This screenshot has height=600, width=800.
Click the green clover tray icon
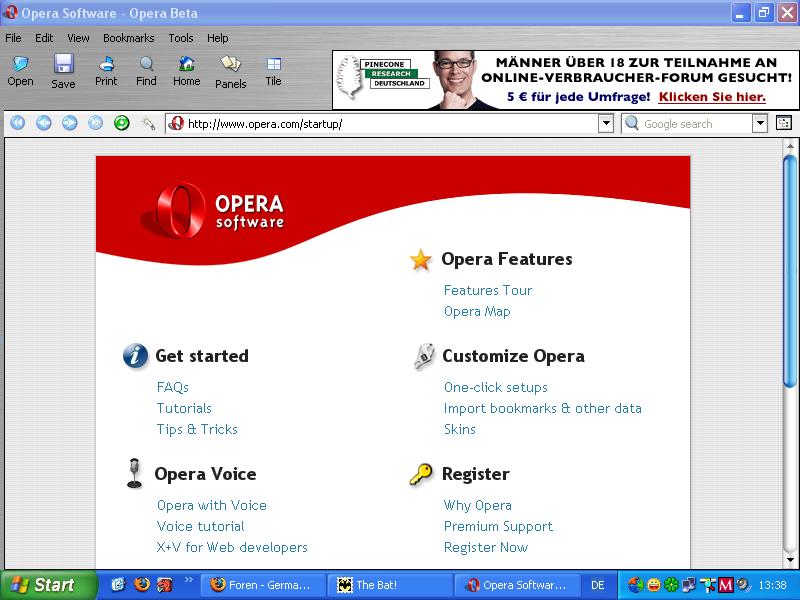point(671,585)
